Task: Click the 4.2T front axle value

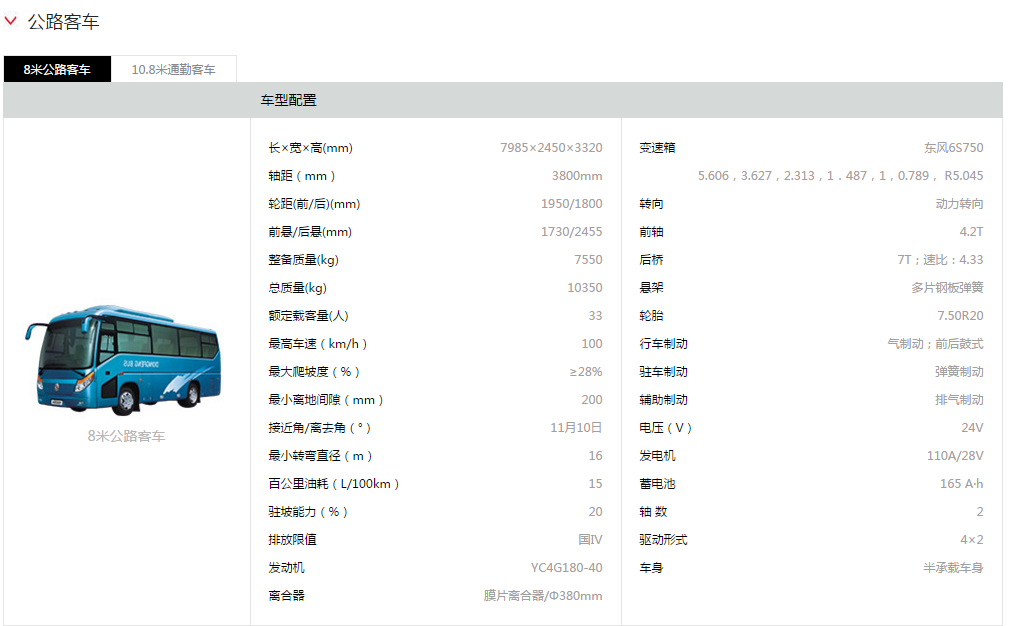Action: coord(971,232)
